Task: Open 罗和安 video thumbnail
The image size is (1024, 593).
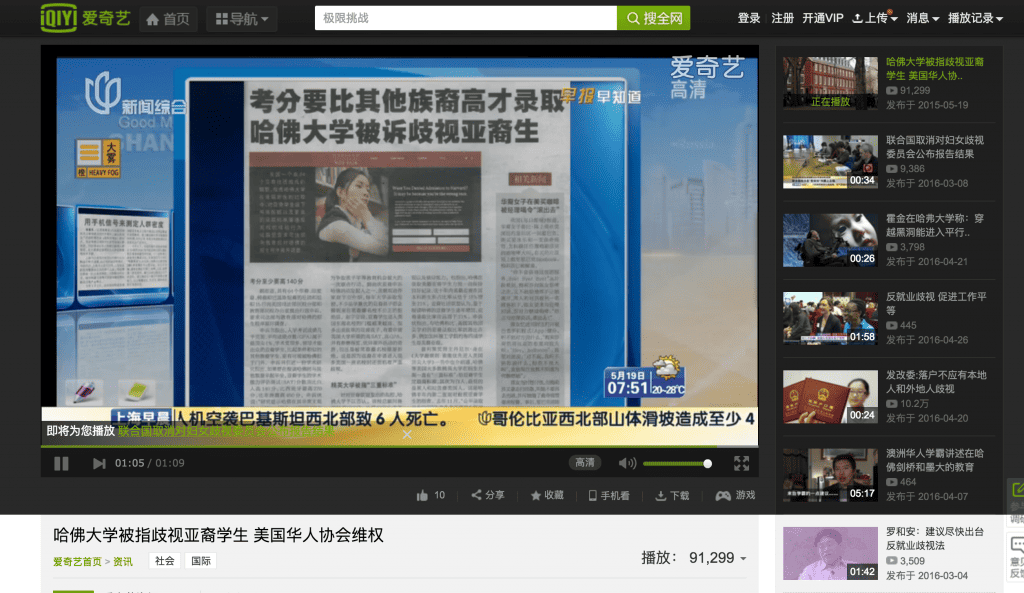Action: coord(830,553)
